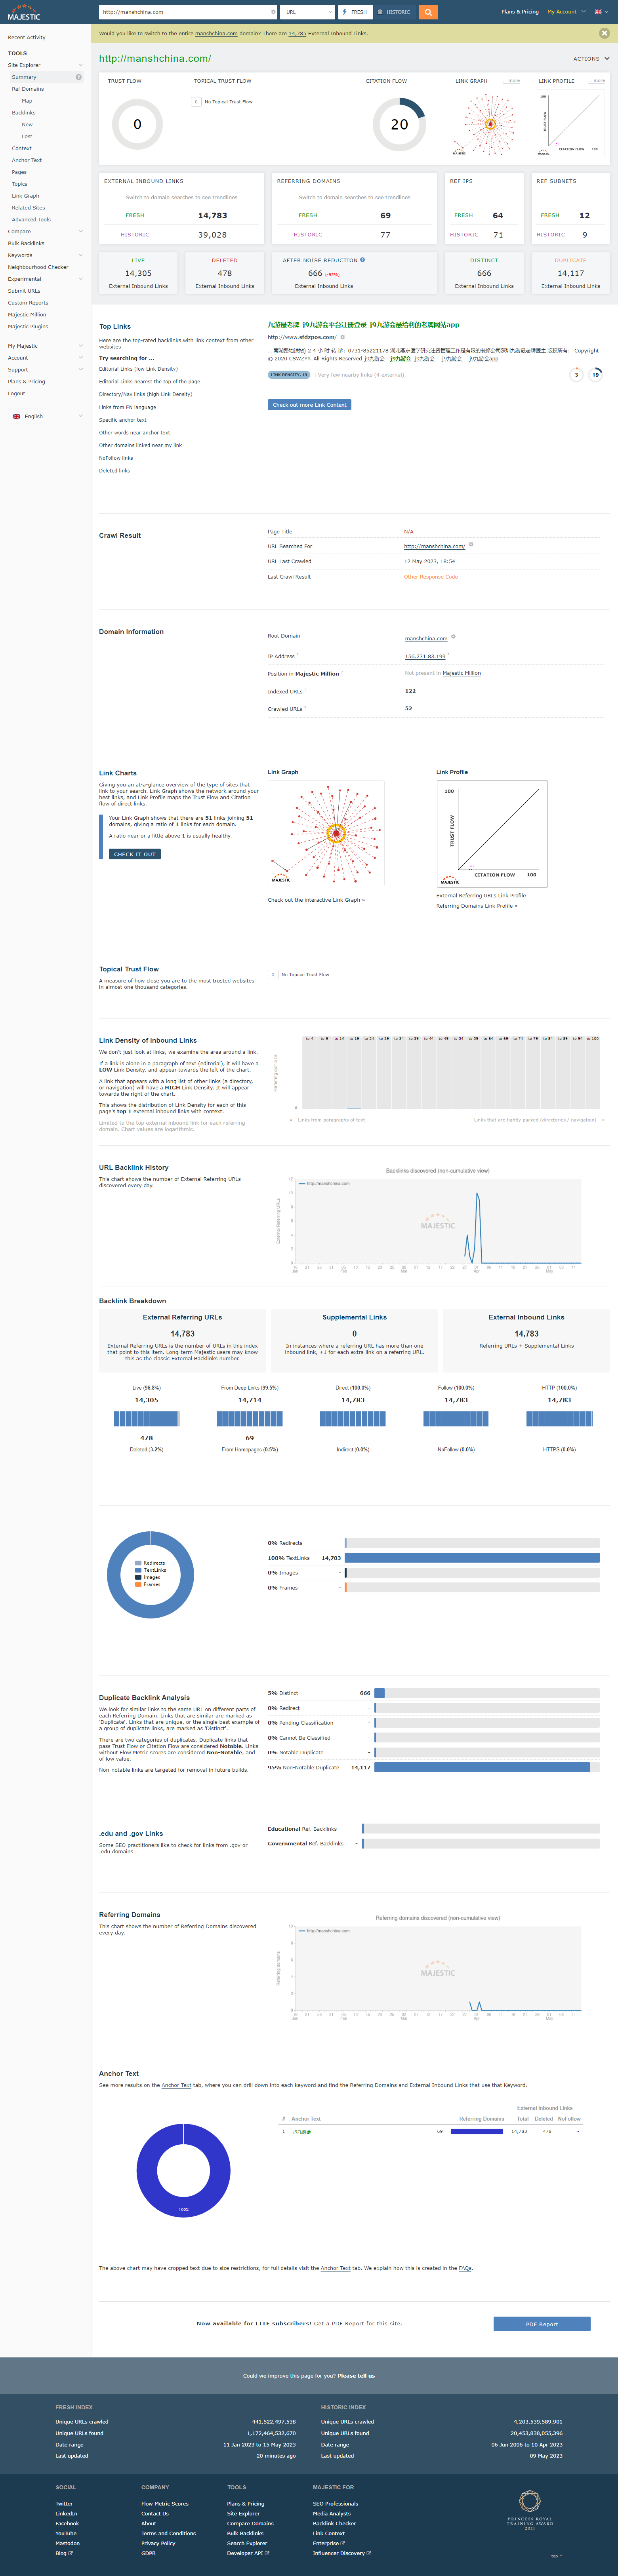Click the Map sidebar sub-item
Viewport: 618px width, 2576px height.
click(x=27, y=101)
